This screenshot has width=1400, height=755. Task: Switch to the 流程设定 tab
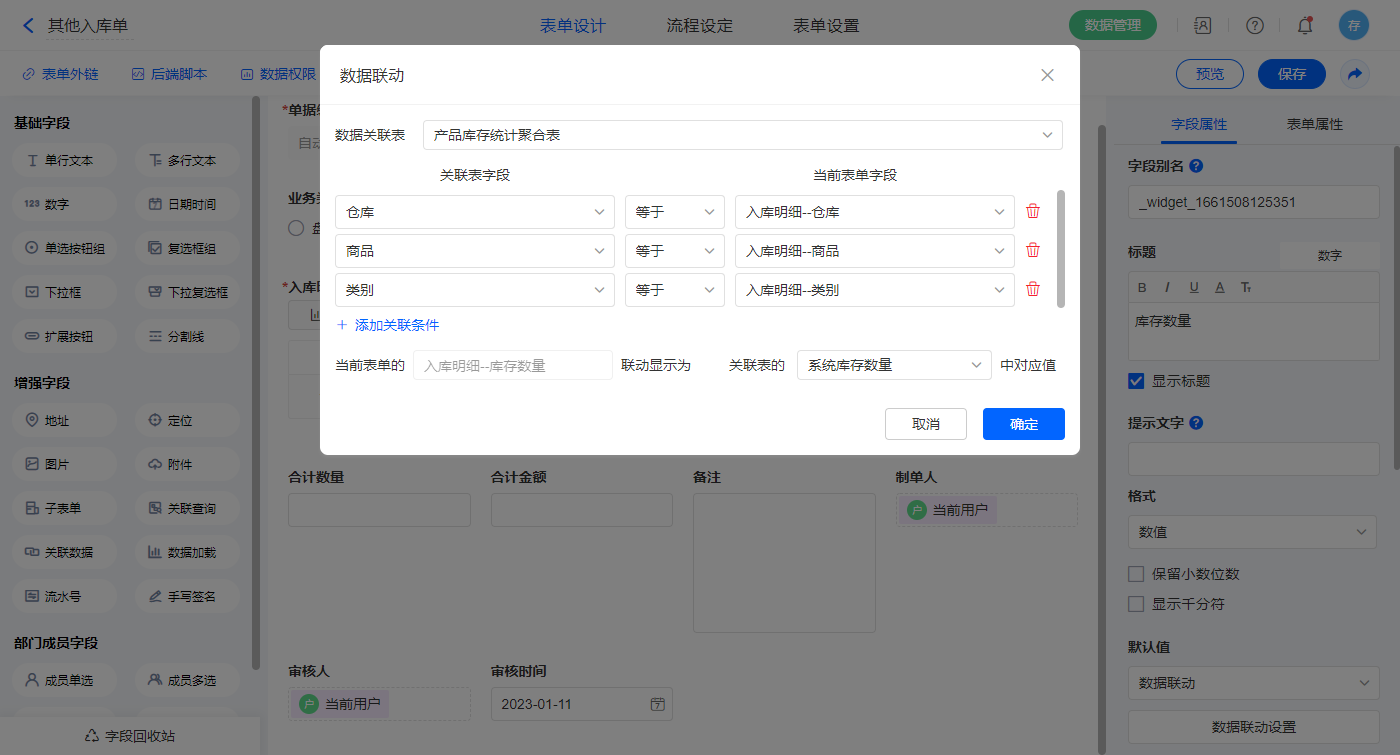[x=699, y=26]
